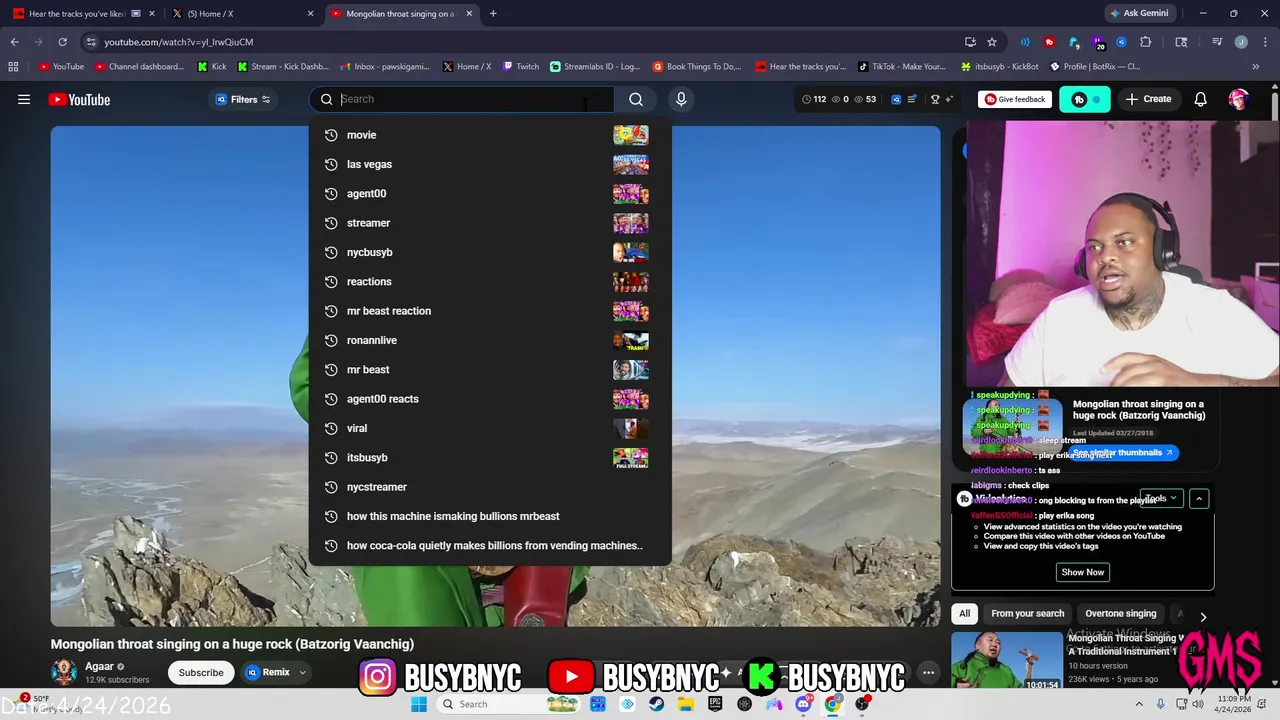Open the Filters options
This screenshot has width=1280, height=720.
(244, 99)
